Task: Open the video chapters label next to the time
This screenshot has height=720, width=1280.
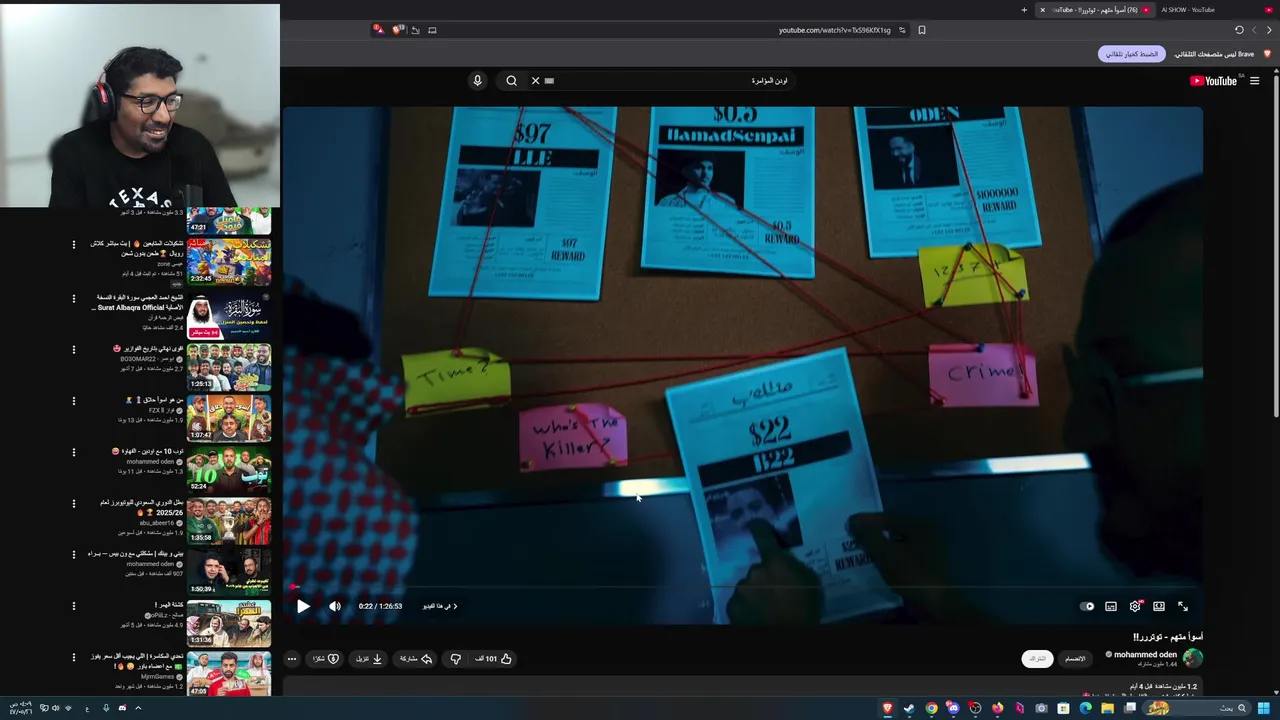Action: coord(440,606)
